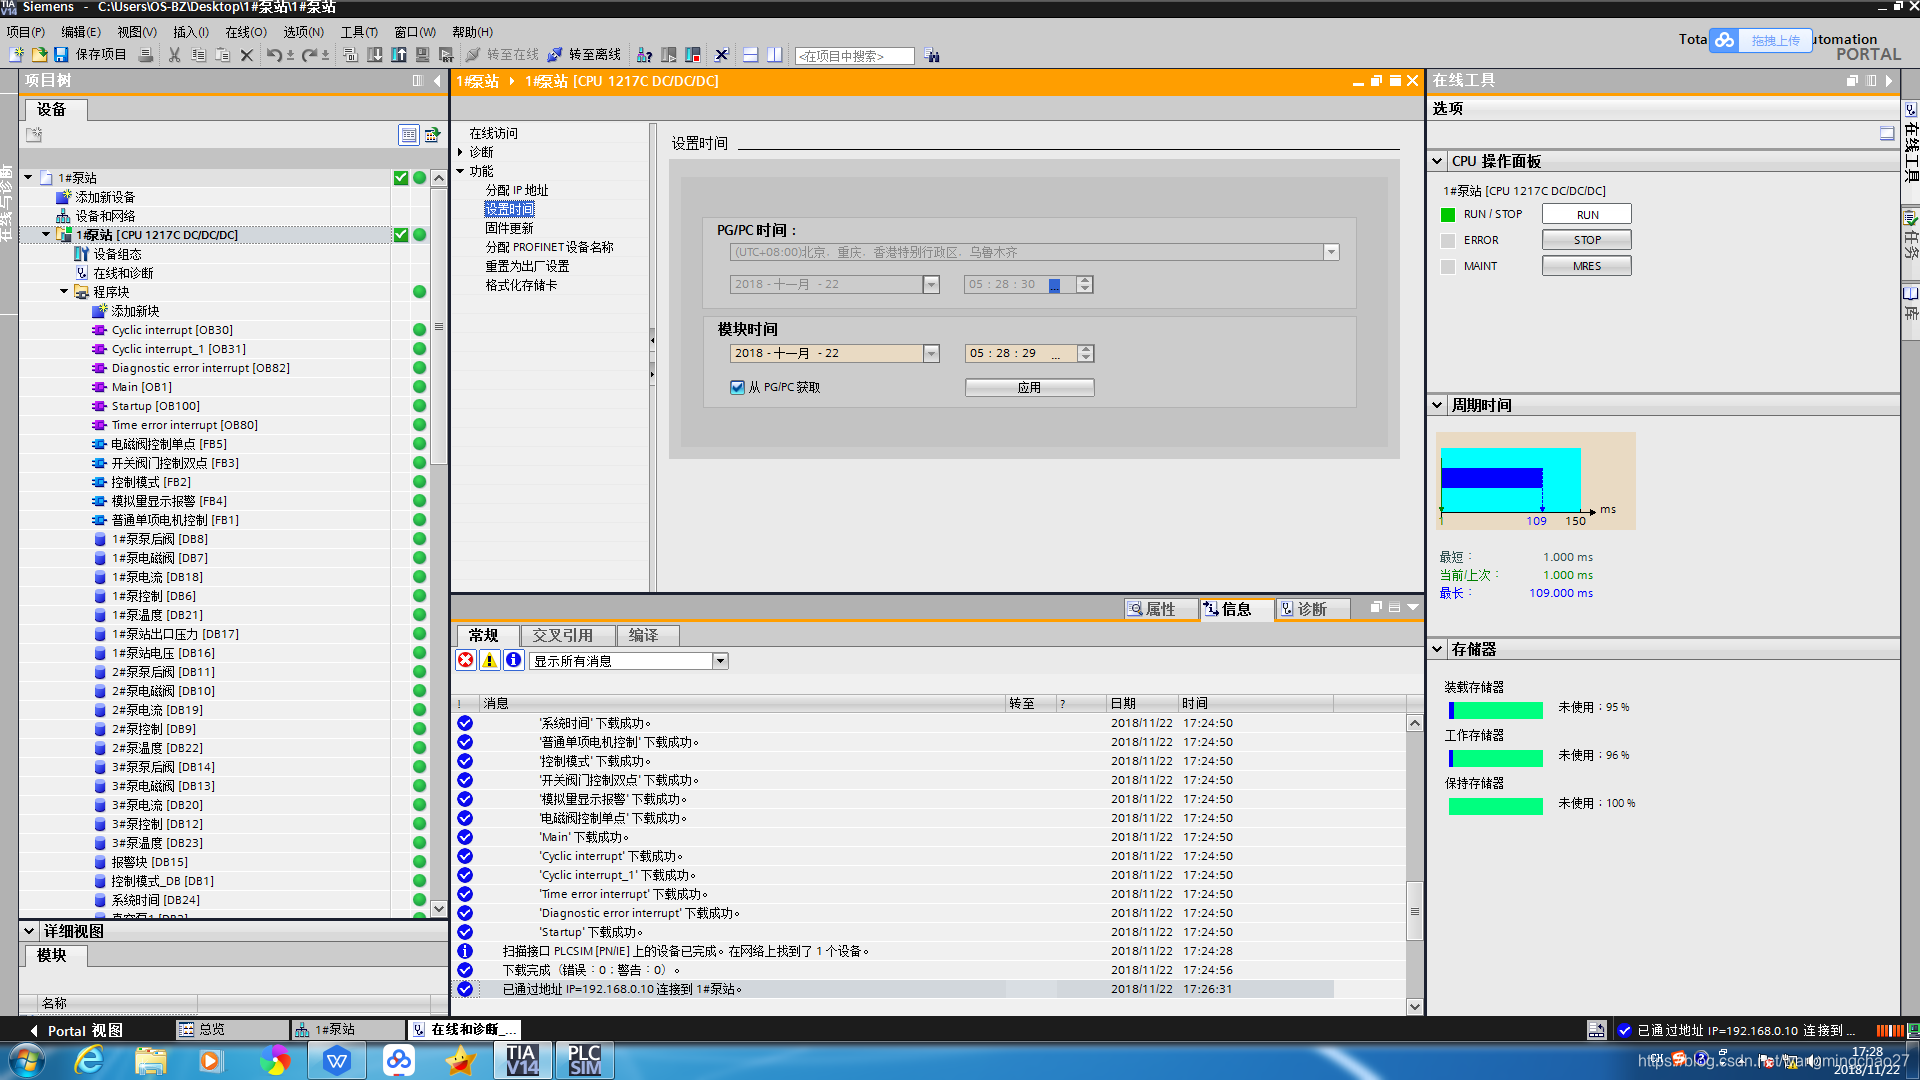Open the module date dropdown
This screenshot has width=1920, height=1080.
(931, 353)
